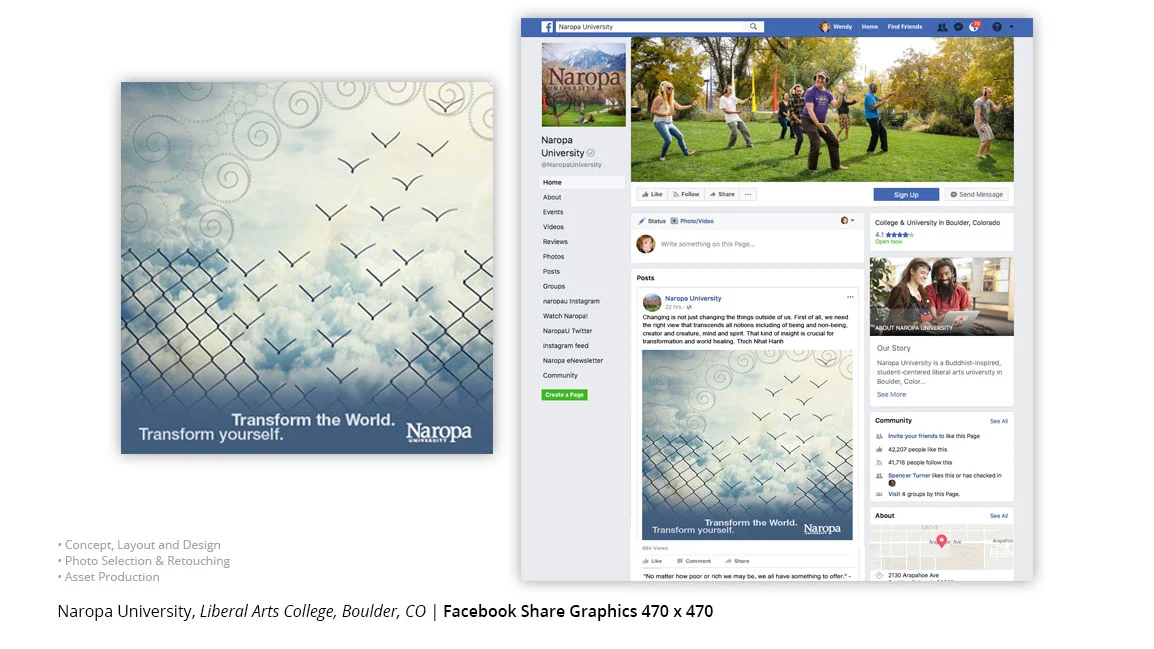Open Videos in the page sidebar

click(x=553, y=227)
